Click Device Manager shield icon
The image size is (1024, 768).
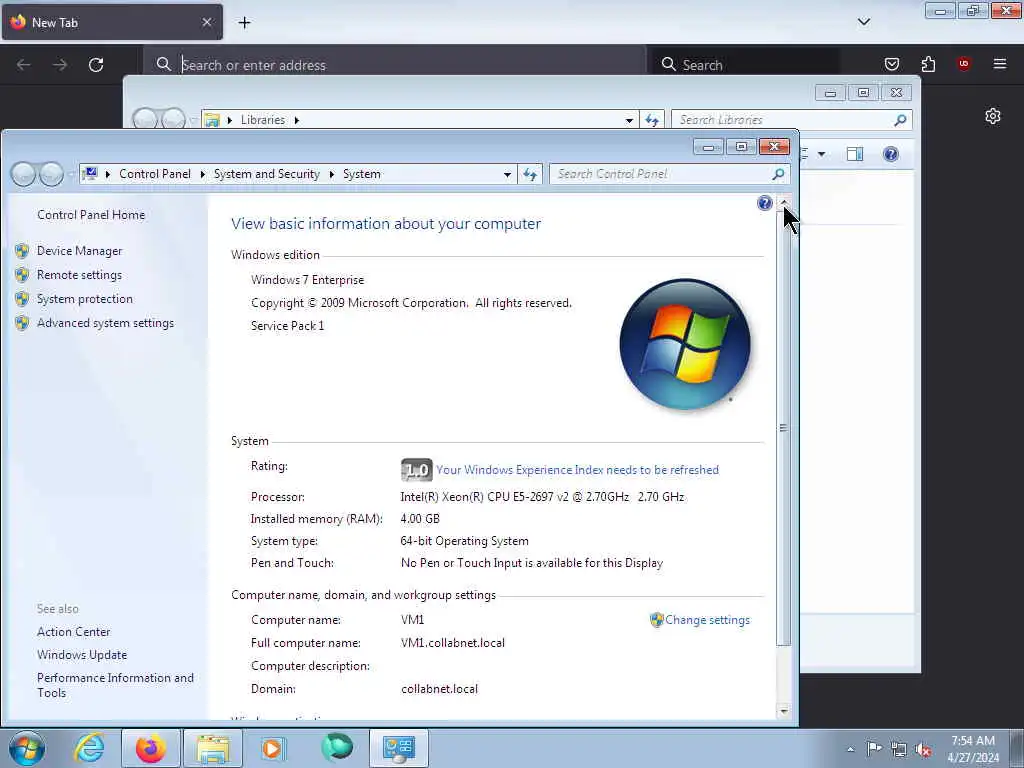tap(22, 251)
